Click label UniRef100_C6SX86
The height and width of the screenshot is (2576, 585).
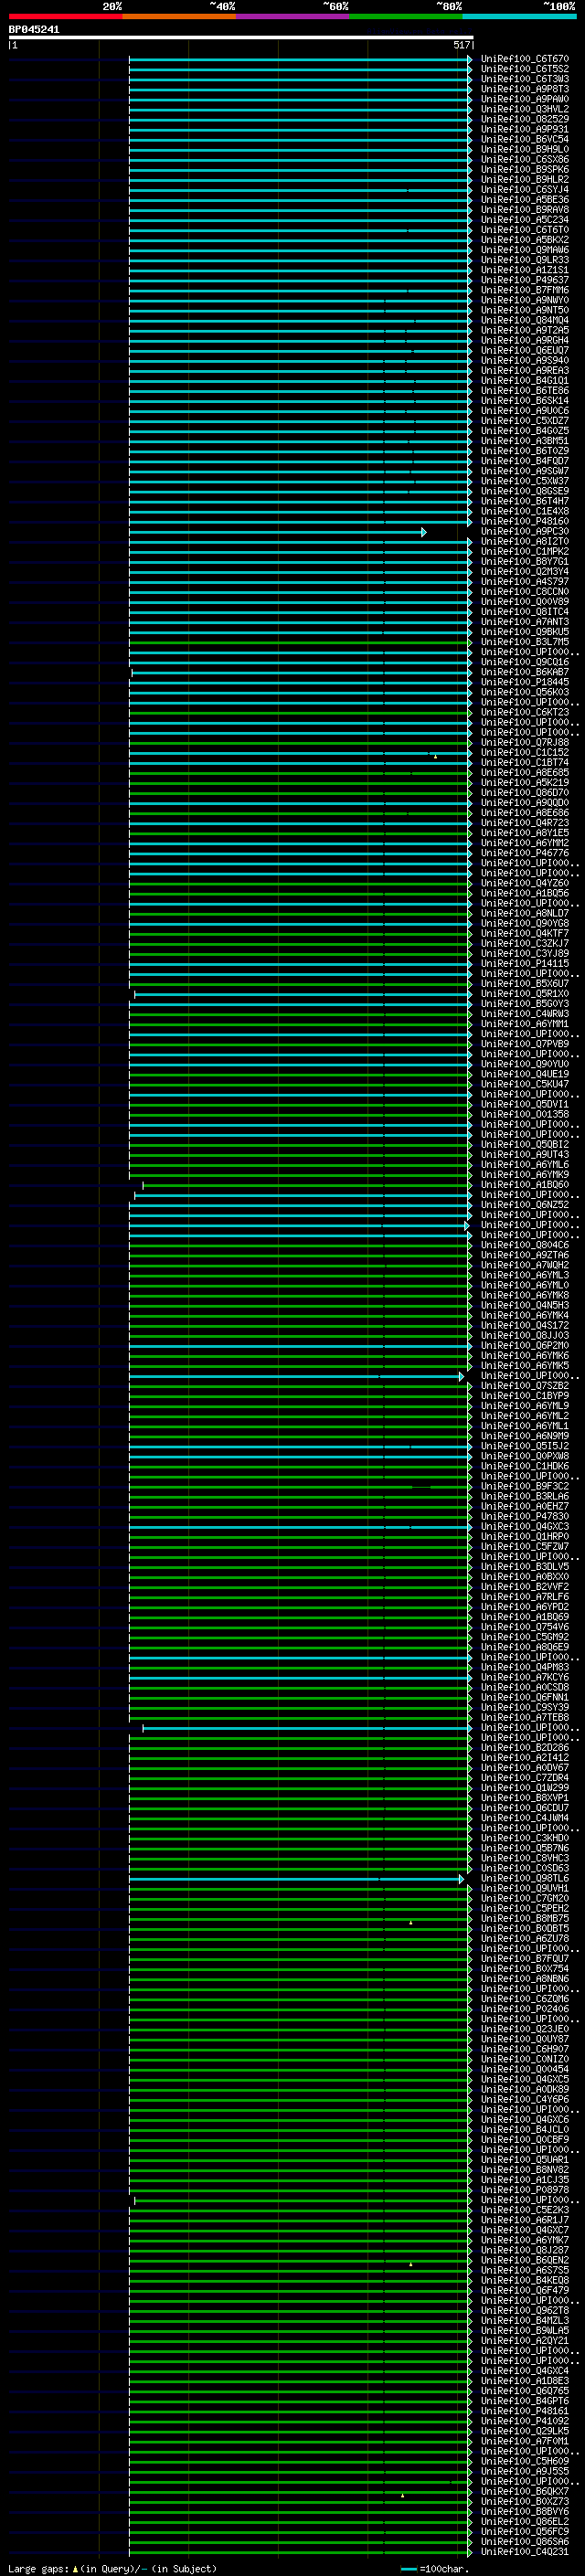point(524,159)
